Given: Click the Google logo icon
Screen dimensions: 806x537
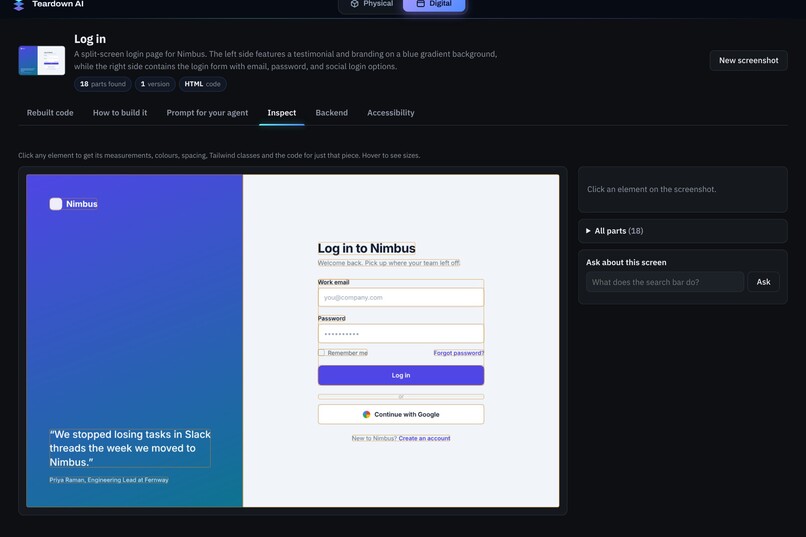Looking at the screenshot, I should 367,414.
